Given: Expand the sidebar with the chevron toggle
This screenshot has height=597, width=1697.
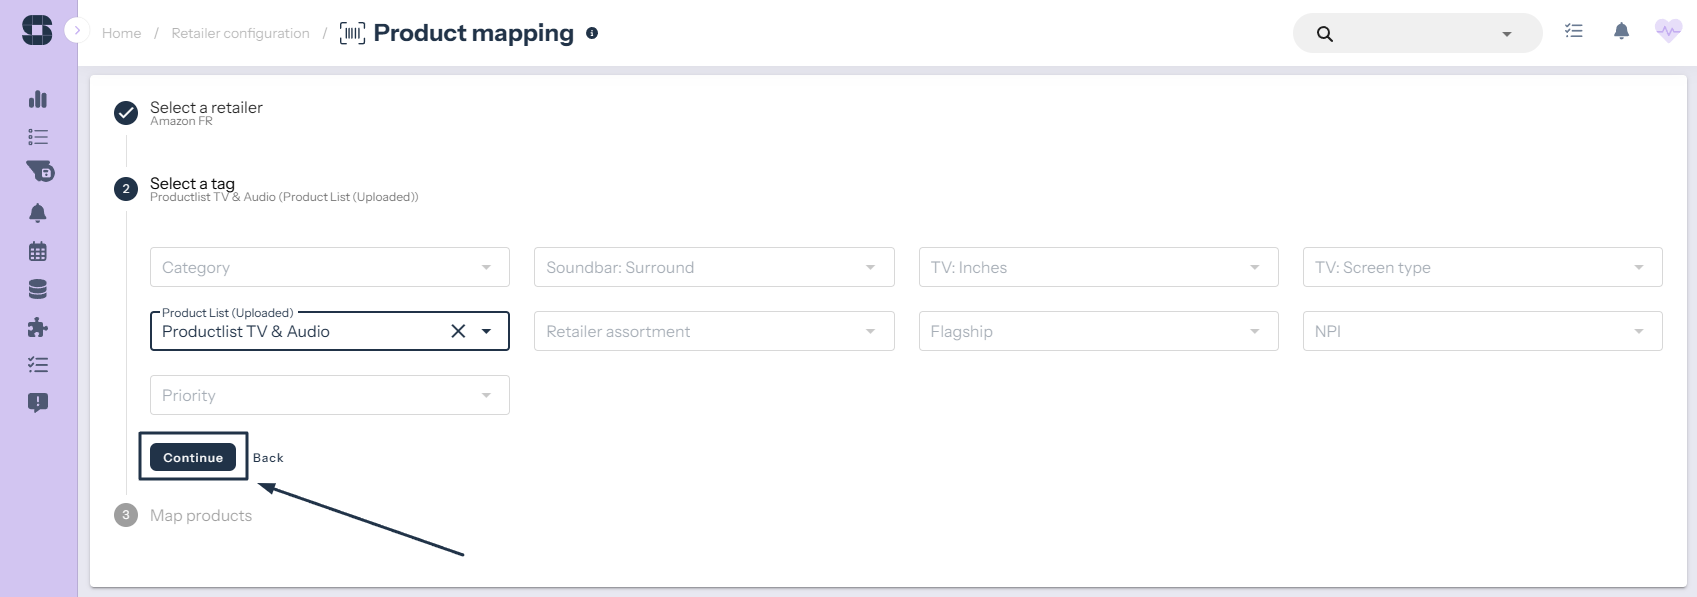Looking at the screenshot, I should coord(77,31).
